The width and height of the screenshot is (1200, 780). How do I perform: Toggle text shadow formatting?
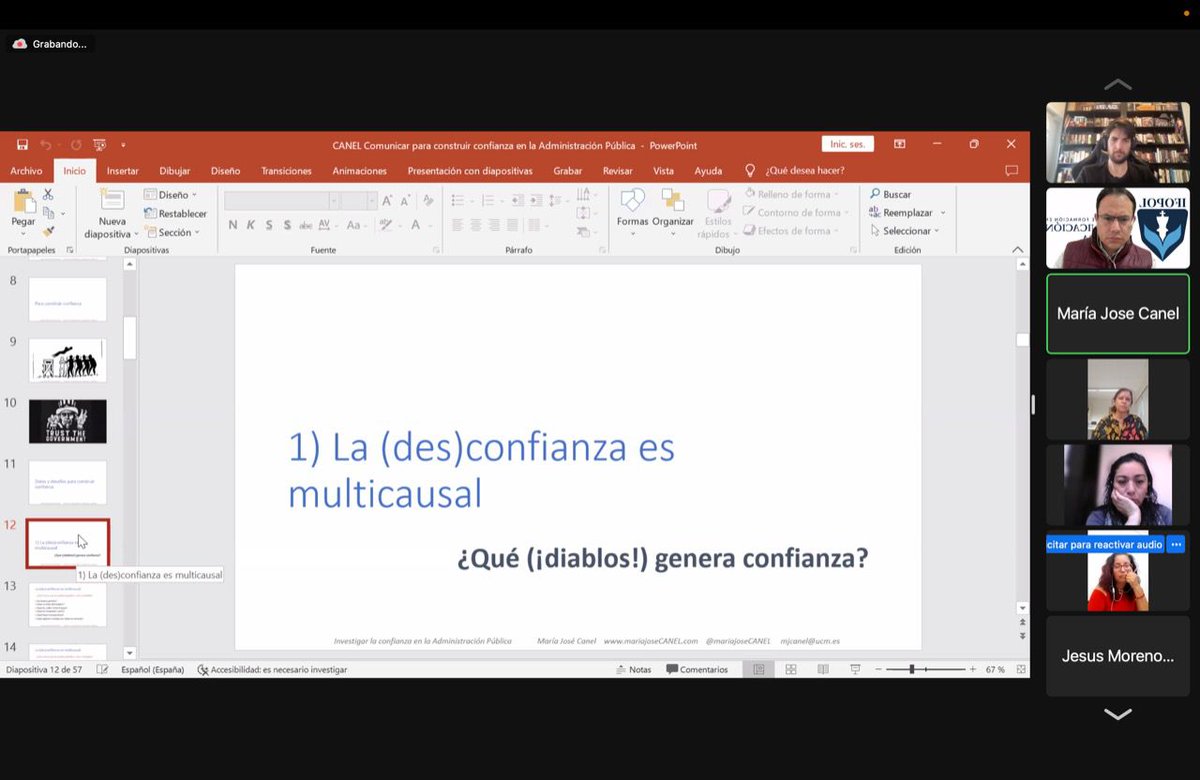coord(288,225)
